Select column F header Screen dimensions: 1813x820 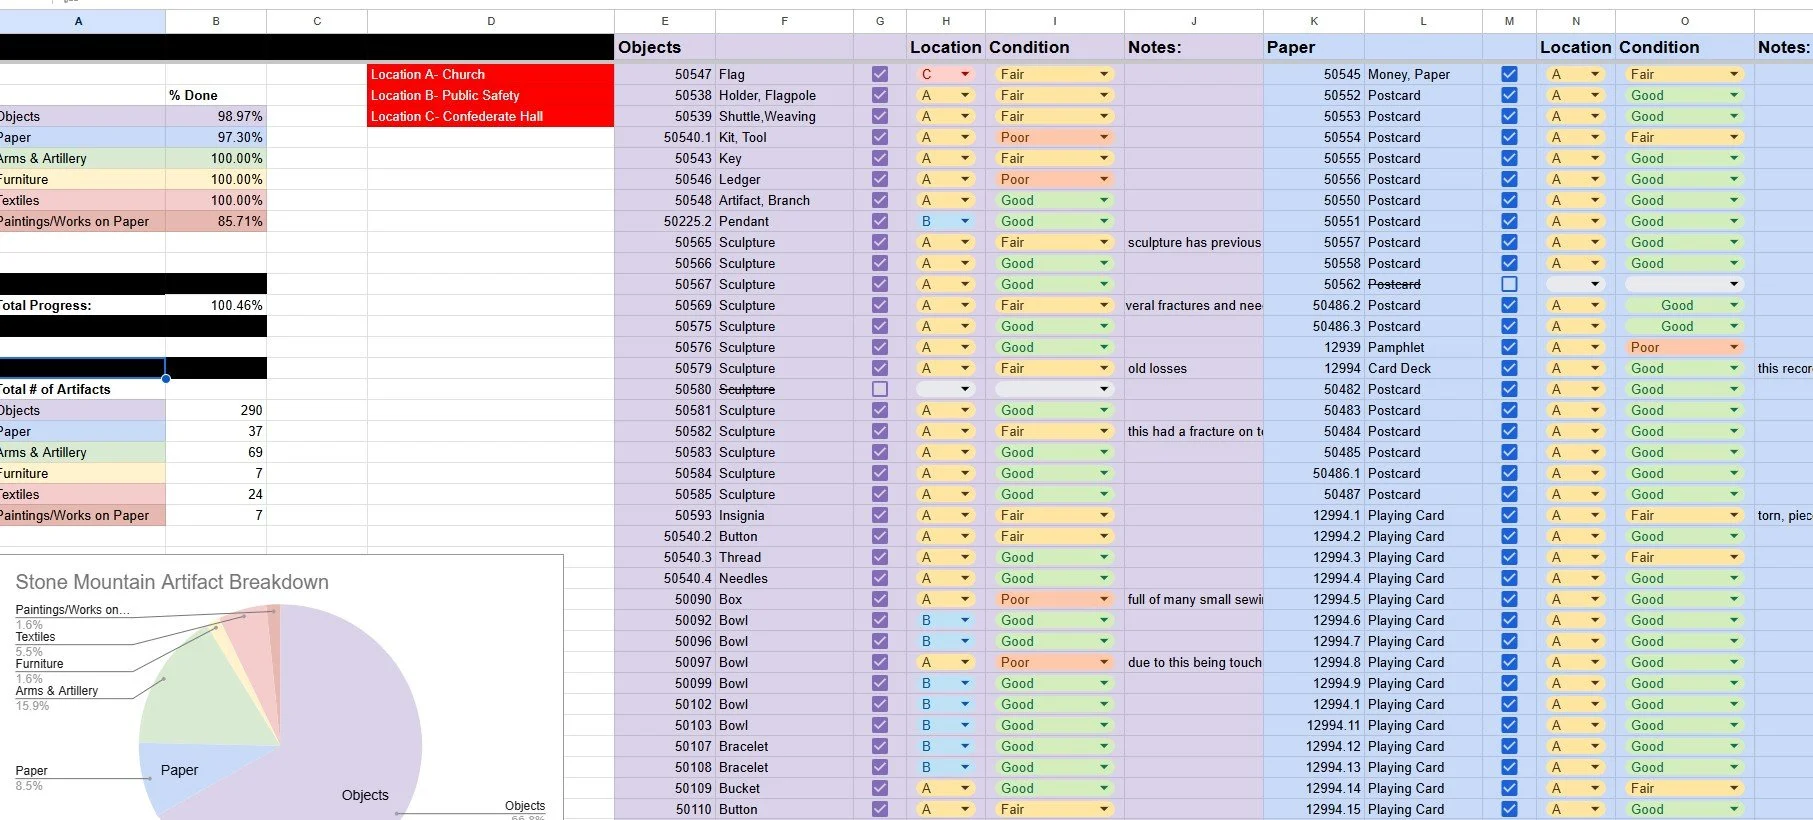coord(784,21)
